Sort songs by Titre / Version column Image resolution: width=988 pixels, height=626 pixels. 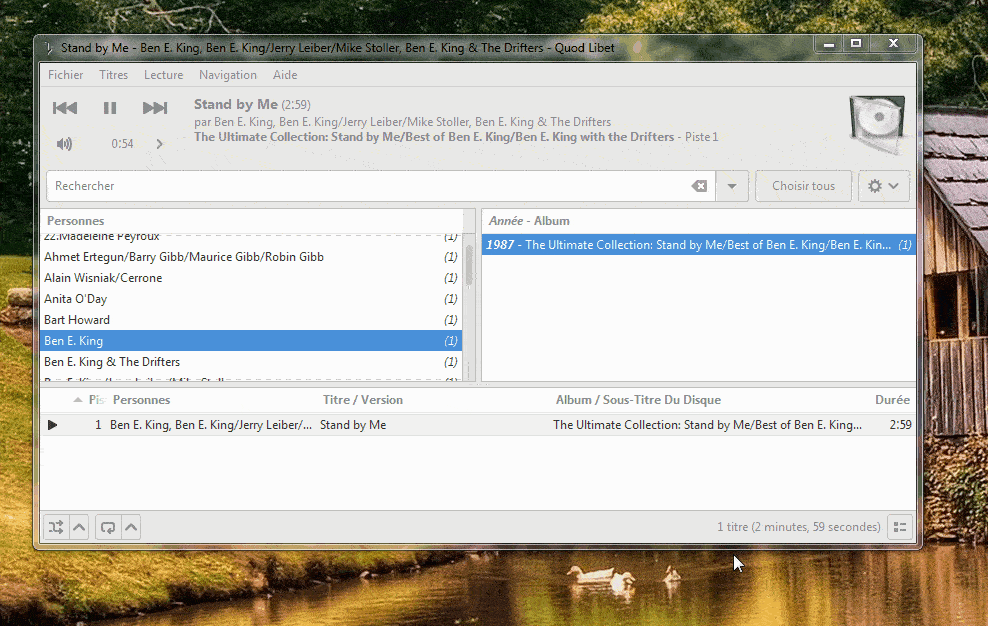434,400
